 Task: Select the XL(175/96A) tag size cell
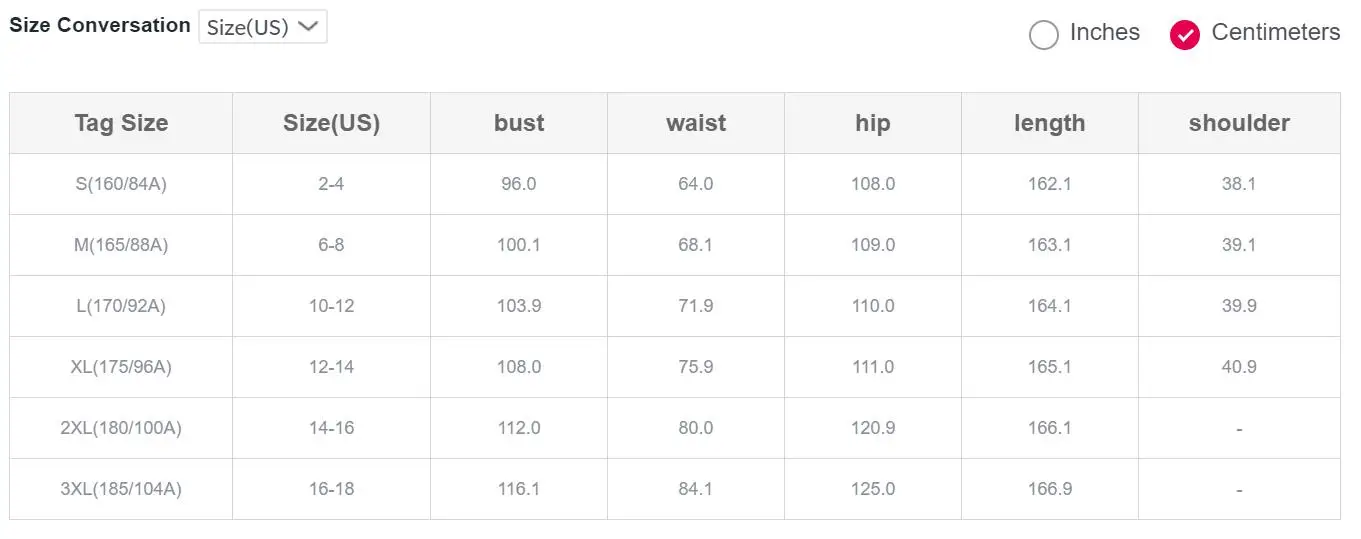pyautogui.click(x=121, y=367)
